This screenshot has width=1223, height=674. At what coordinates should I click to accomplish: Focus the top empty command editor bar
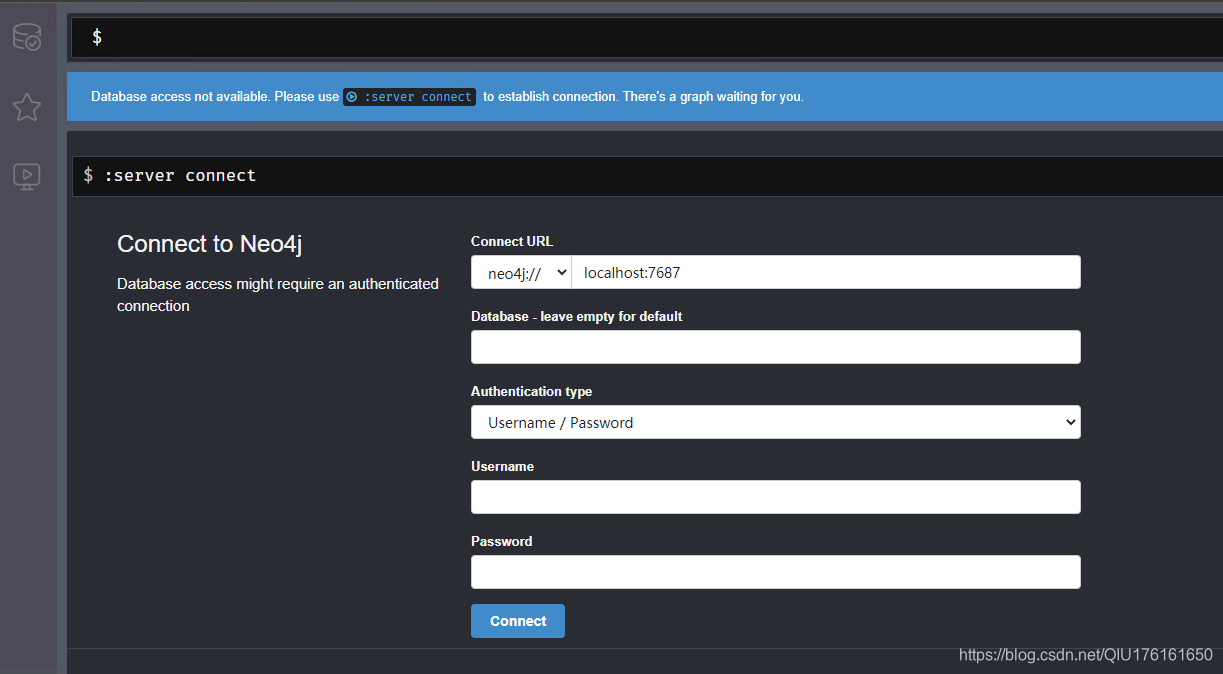tap(647, 37)
